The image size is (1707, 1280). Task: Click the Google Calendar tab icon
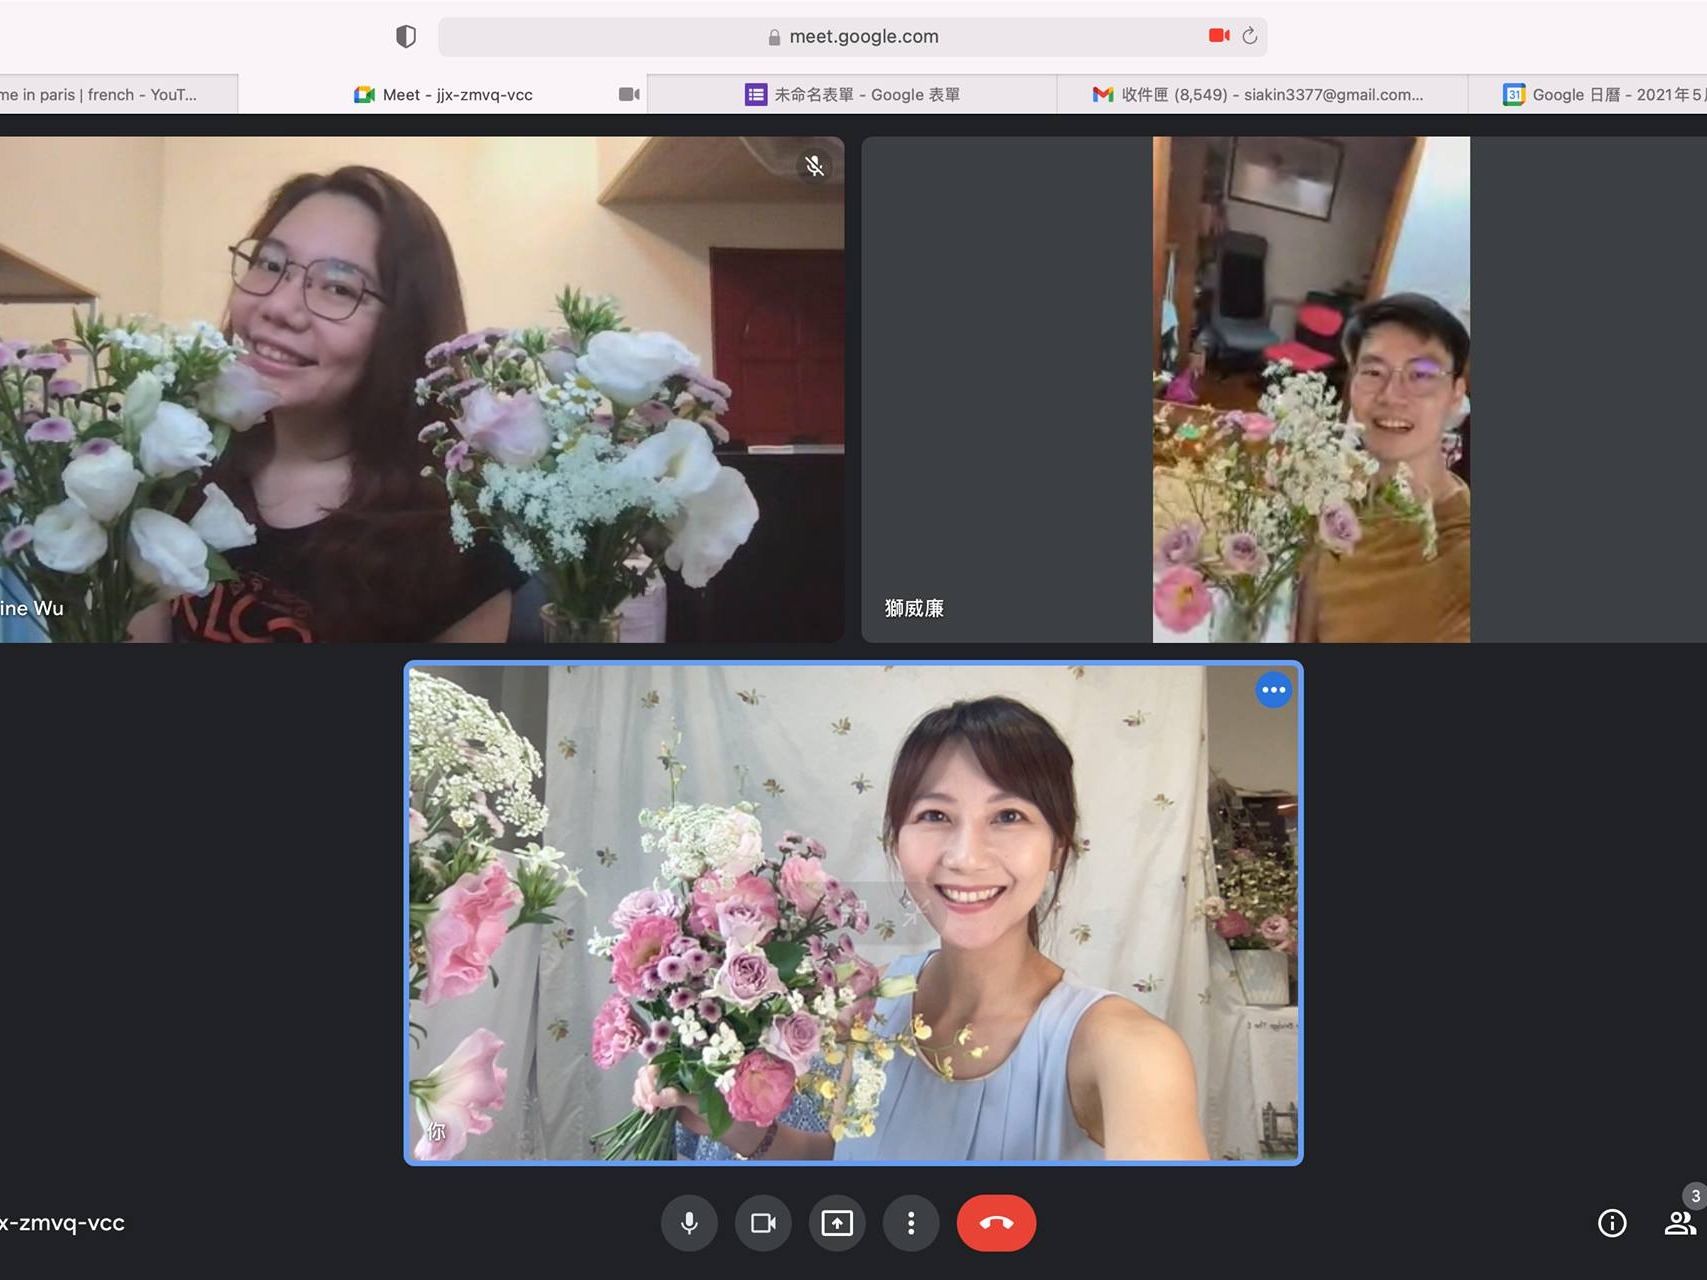pos(1513,94)
